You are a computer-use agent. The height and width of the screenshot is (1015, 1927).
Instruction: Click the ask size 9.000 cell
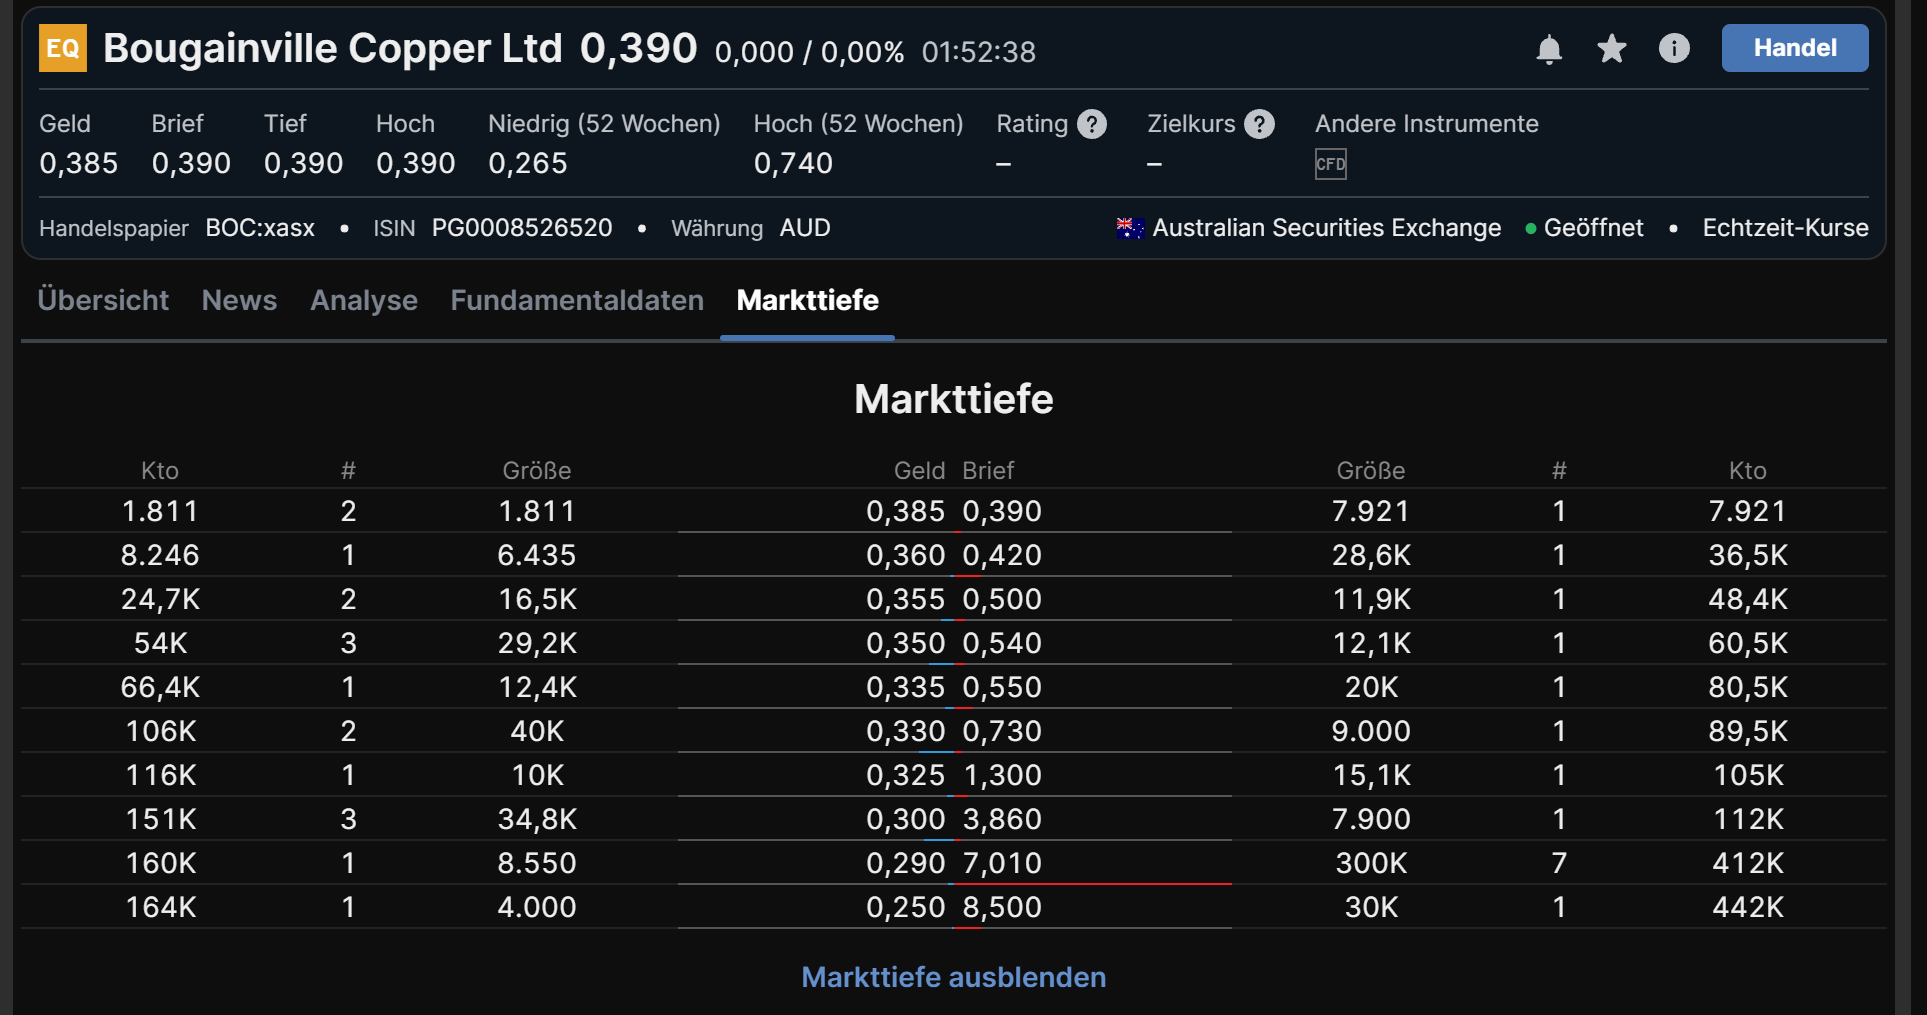1371,731
